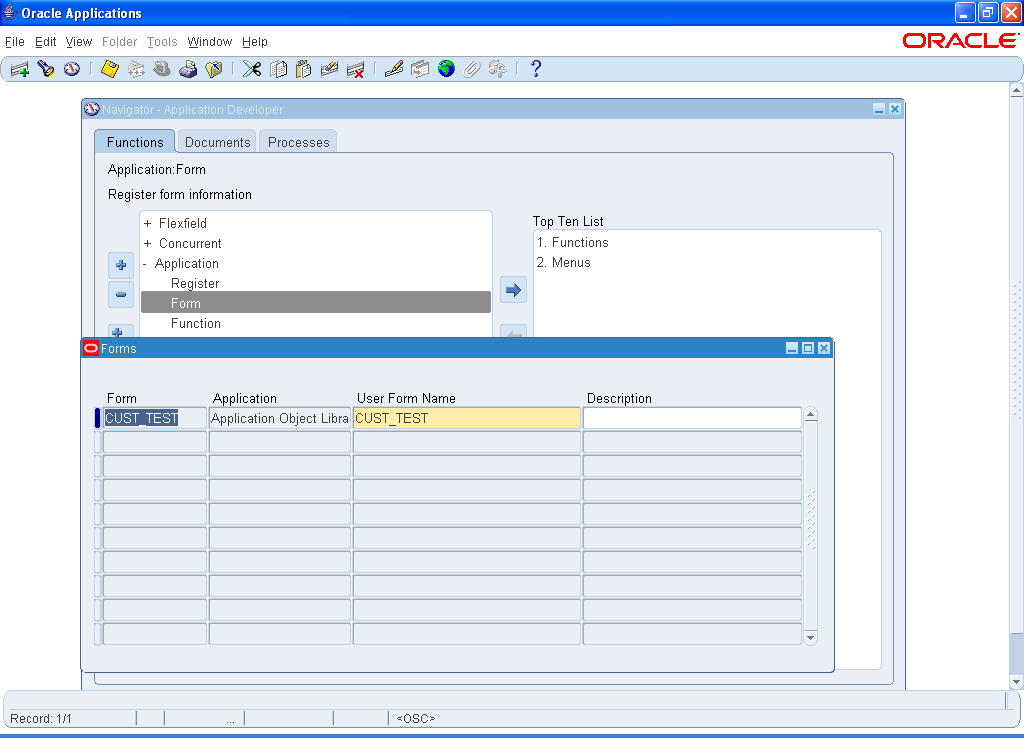Select Form in the navigator tree
The width and height of the screenshot is (1024, 738).
tap(316, 303)
